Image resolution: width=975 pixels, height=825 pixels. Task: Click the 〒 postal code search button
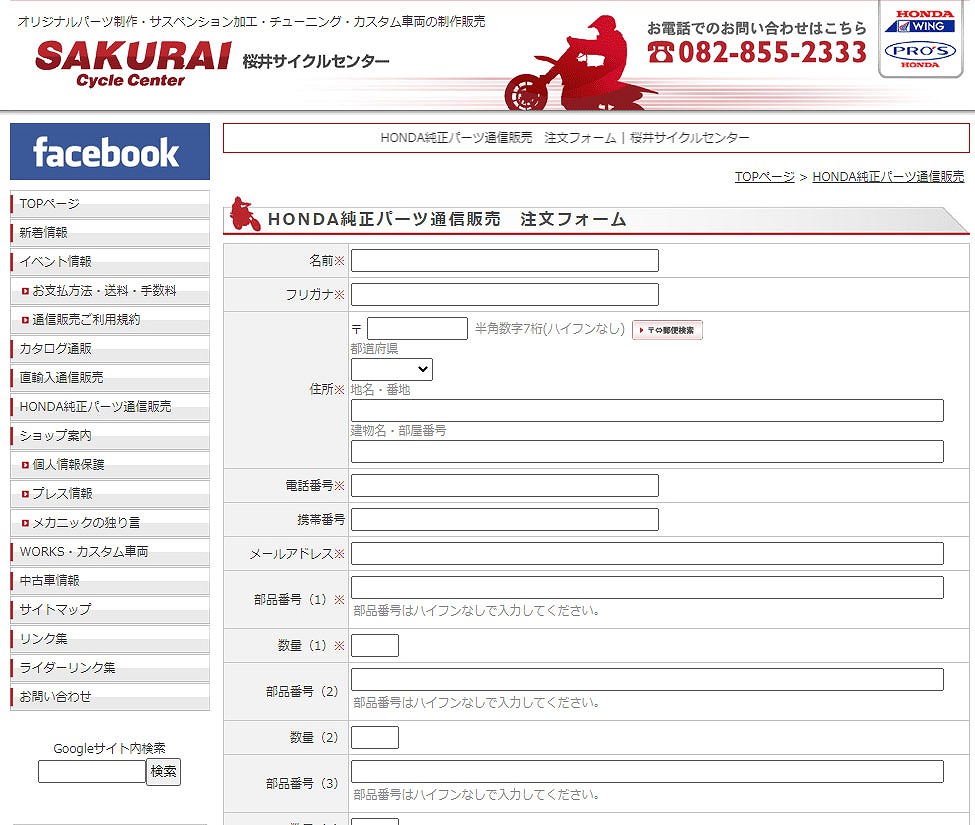[x=667, y=330]
